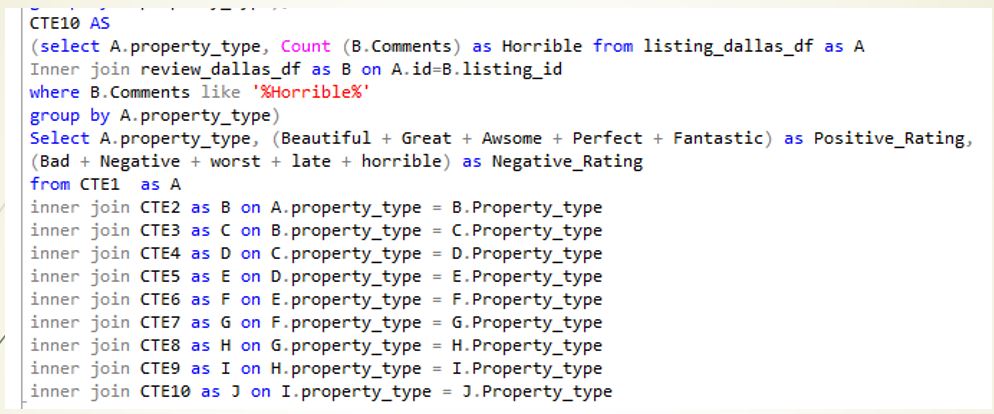Click 'CTE4' in the join list
The height and width of the screenshot is (414, 994).
coord(160,254)
